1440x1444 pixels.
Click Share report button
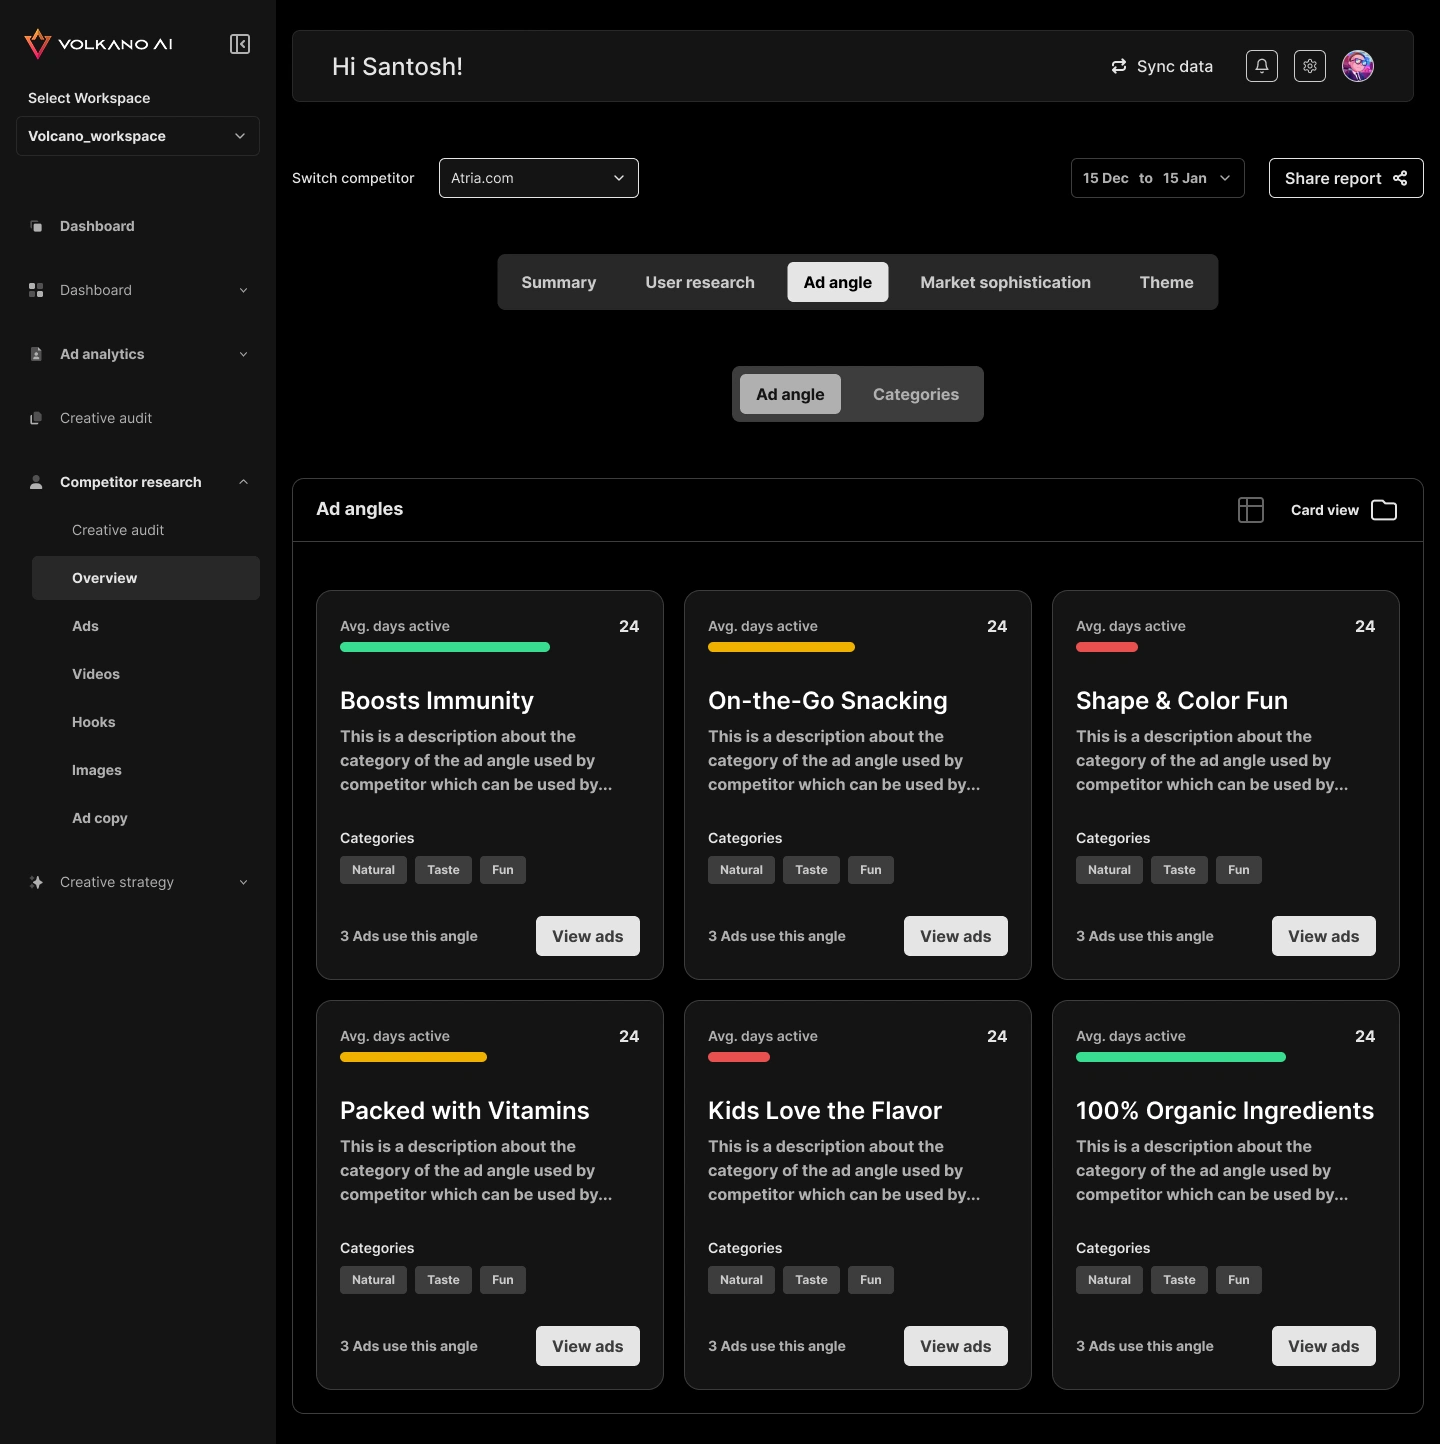[1346, 178]
